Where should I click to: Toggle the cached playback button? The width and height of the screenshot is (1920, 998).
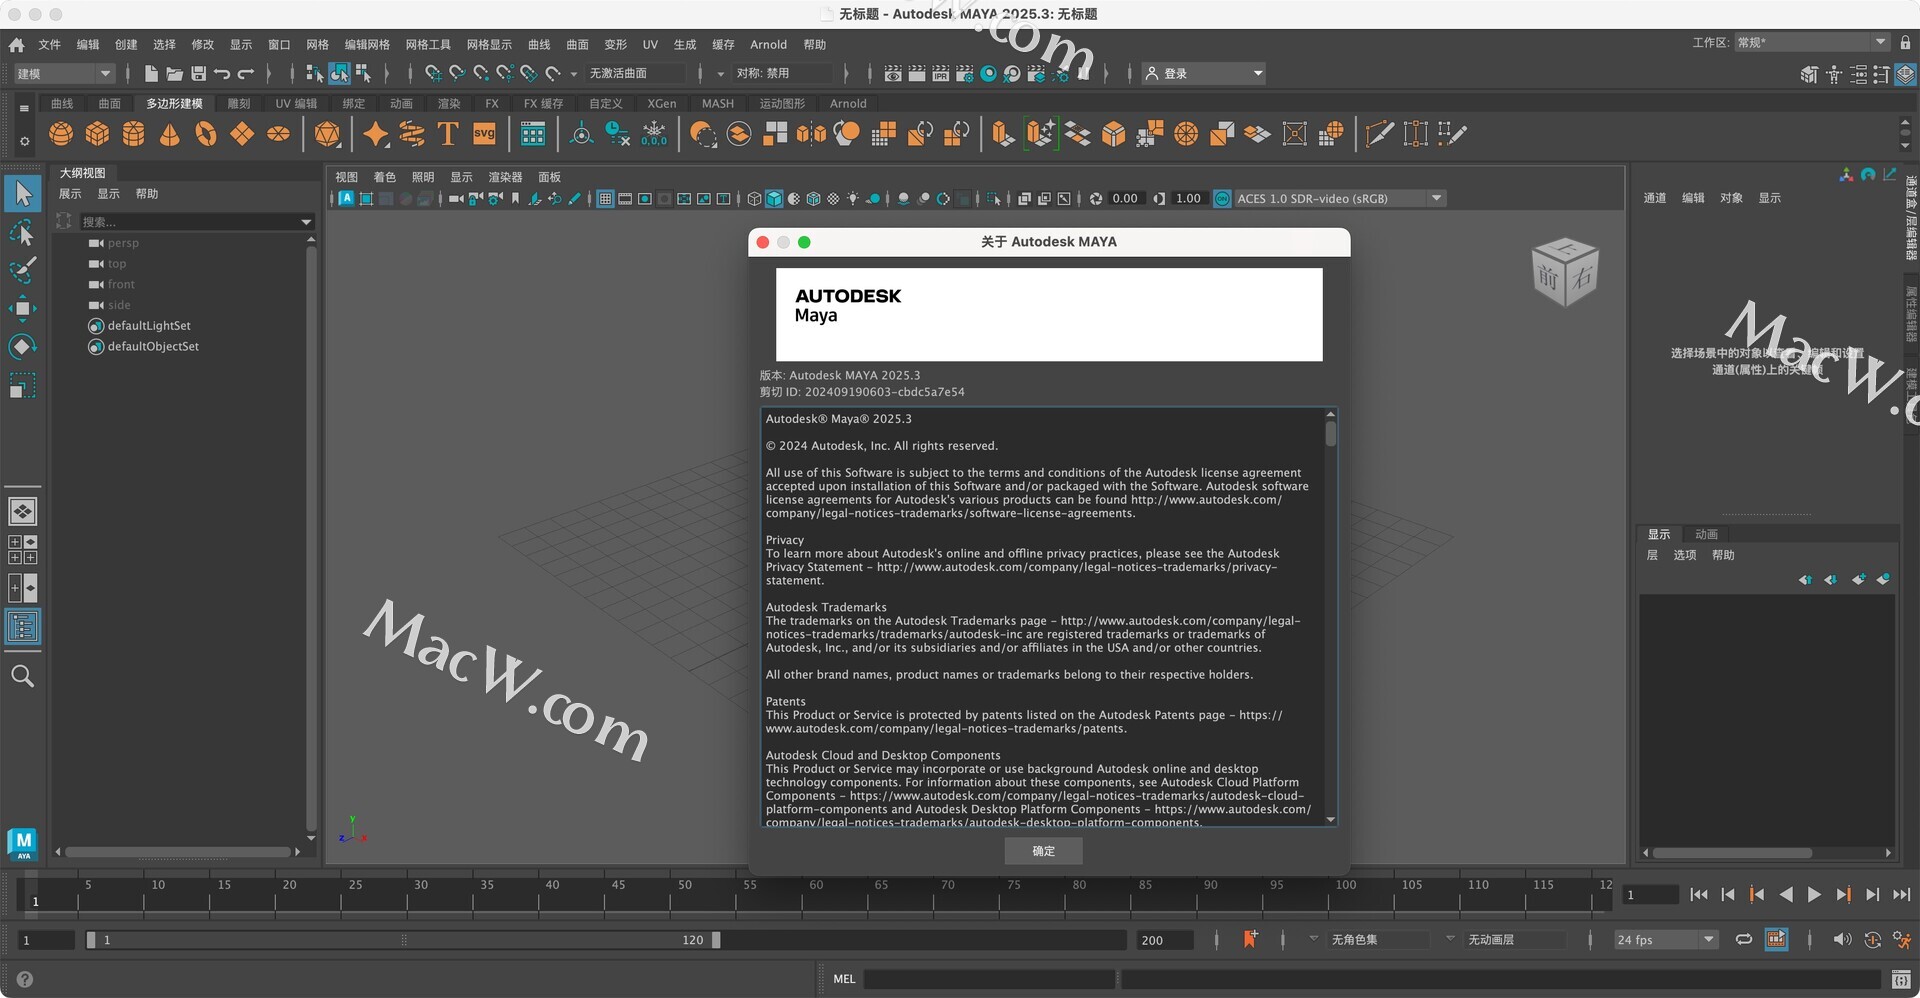[1776, 939]
